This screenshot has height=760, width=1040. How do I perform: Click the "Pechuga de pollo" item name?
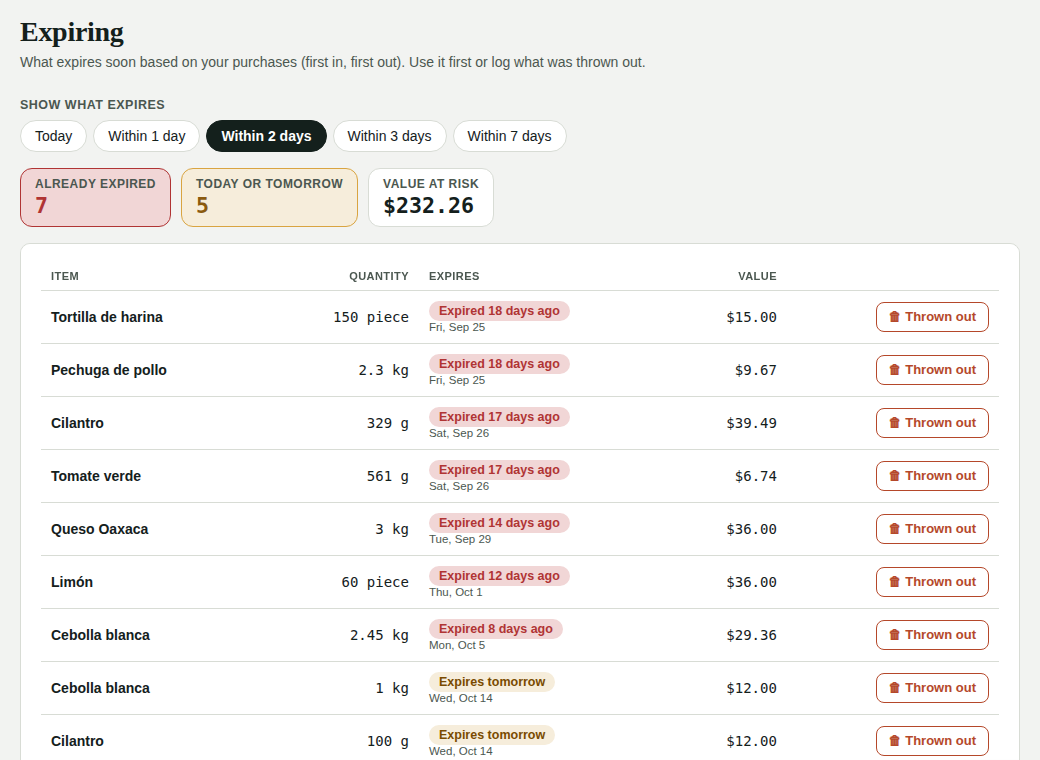109,370
